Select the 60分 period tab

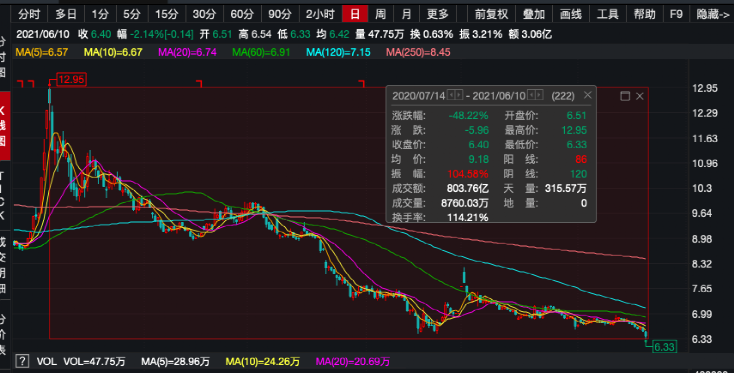tap(242, 15)
